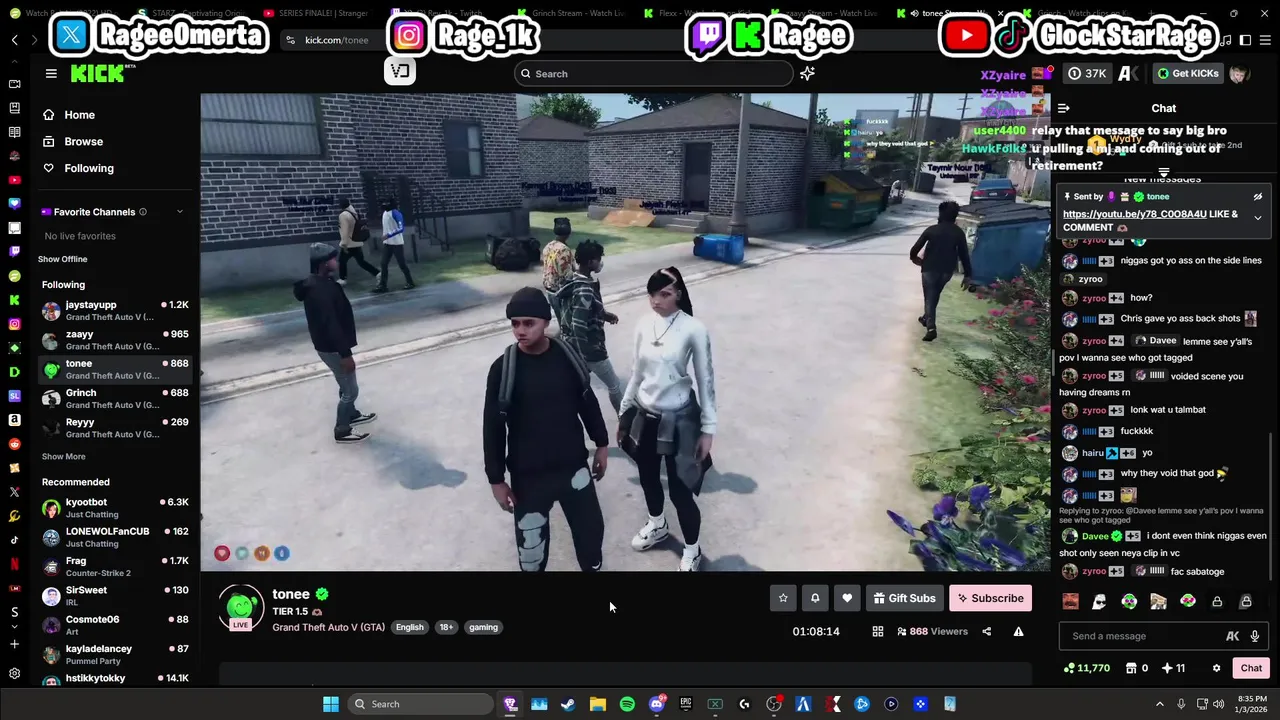This screenshot has width=1280, height=720.
Task: Click the Windows taskbar search box
Action: tap(423, 704)
